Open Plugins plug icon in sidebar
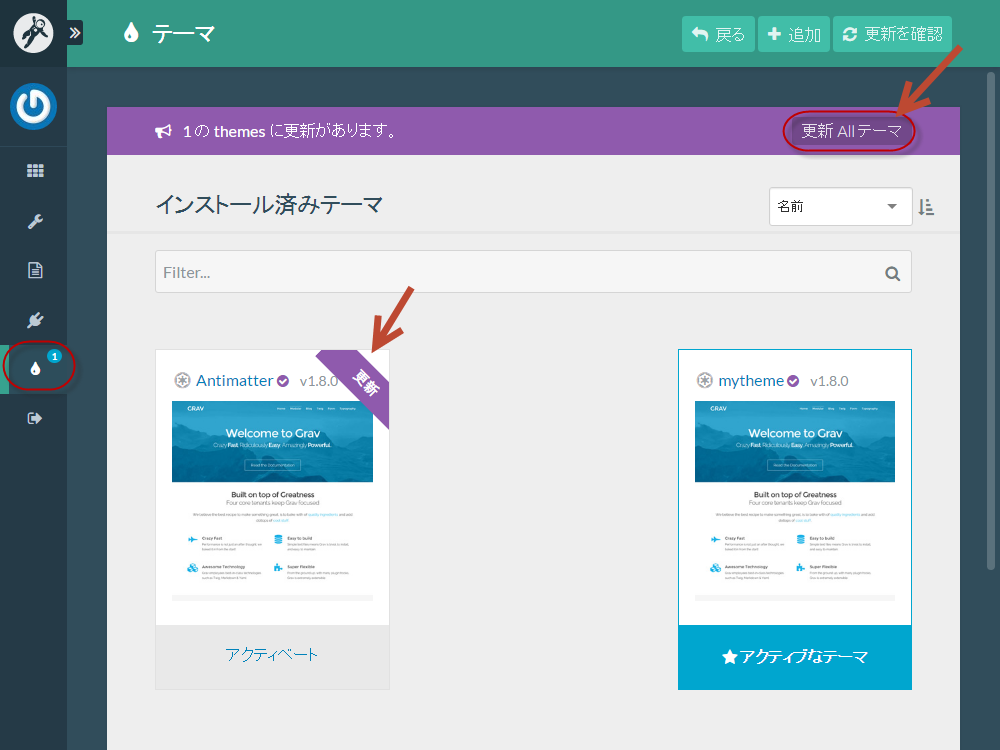The width and height of the screenshot is (1000, 750). tap(35, 320)
